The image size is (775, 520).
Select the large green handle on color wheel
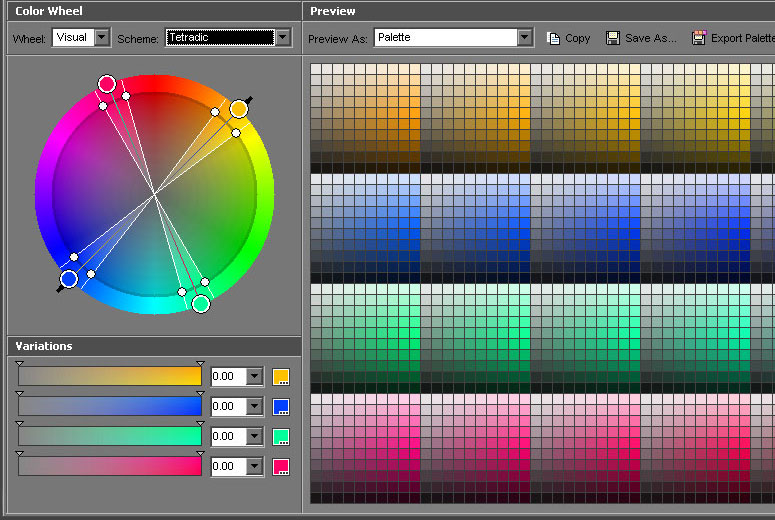point(201,303)
